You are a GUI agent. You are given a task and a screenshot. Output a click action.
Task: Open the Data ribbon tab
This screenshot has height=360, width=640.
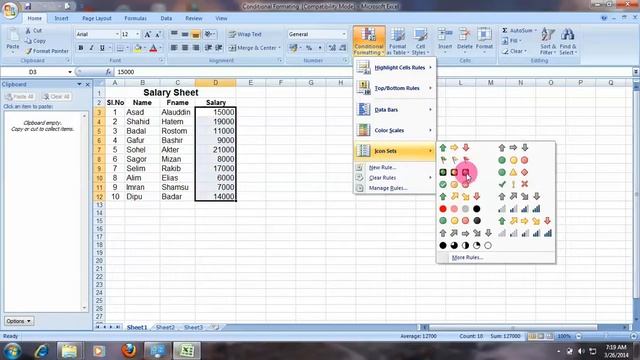coord(166,18)
